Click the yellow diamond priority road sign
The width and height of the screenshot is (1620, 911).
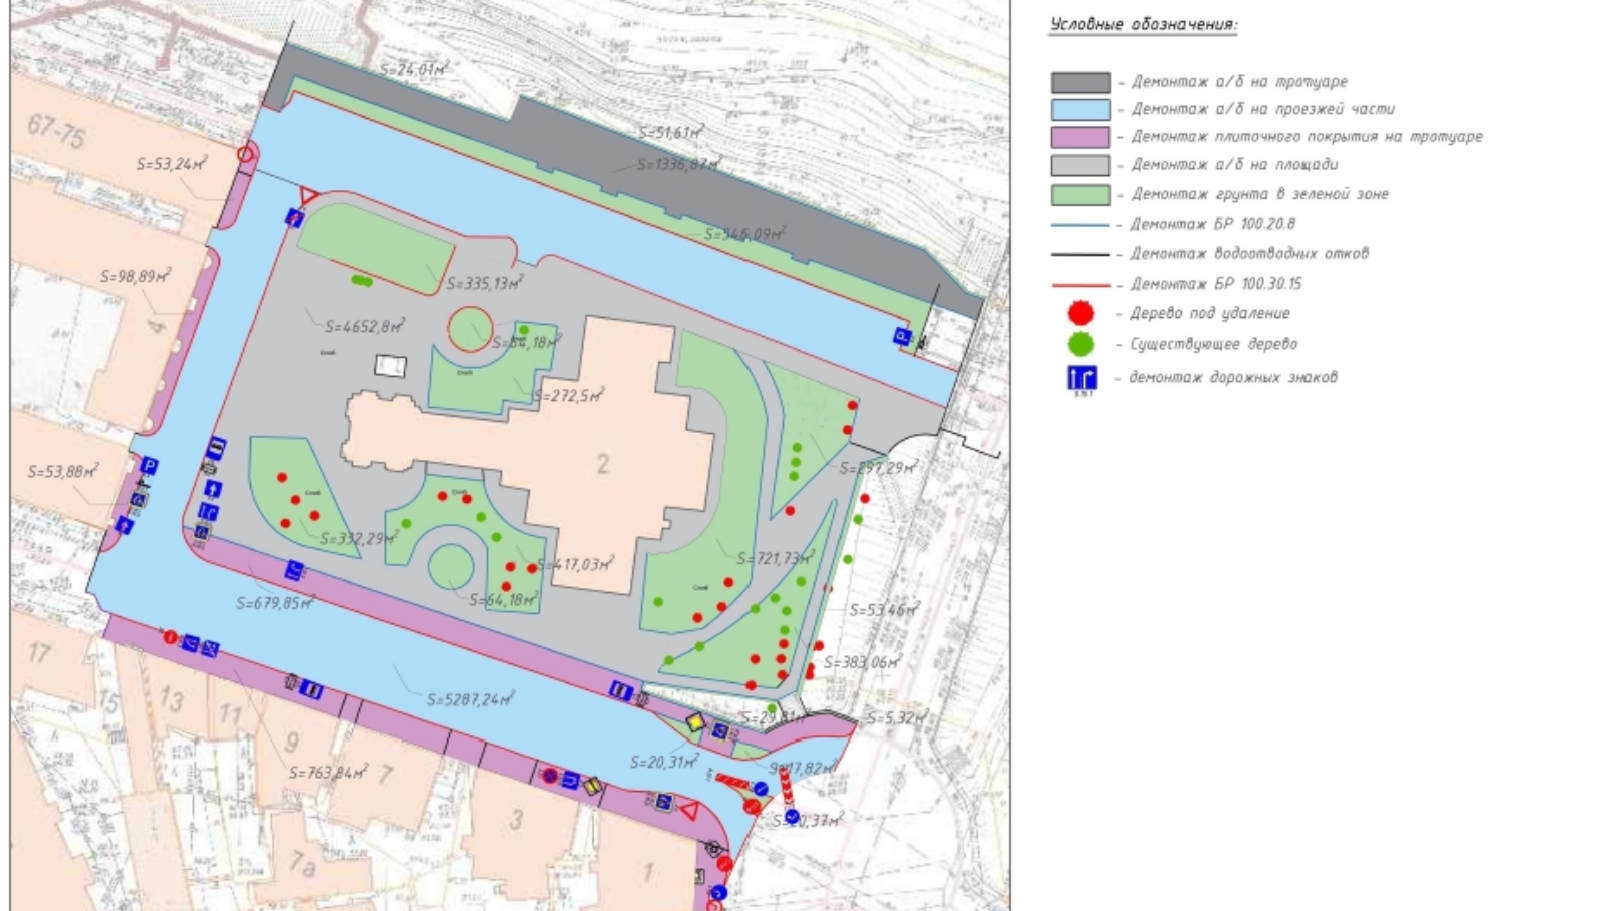[x=694, y=721]
